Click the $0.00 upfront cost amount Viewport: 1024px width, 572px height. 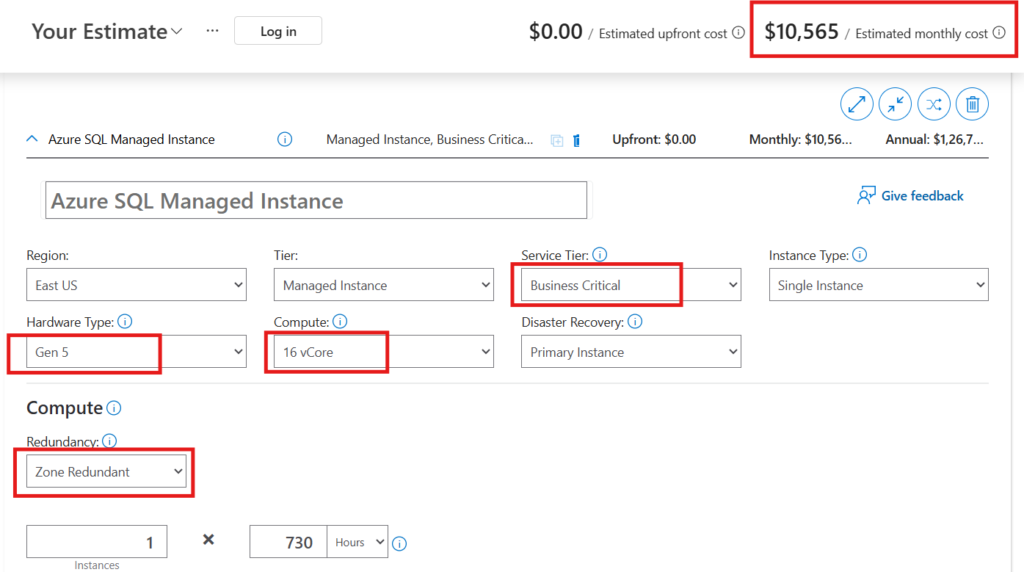[555, 31]
